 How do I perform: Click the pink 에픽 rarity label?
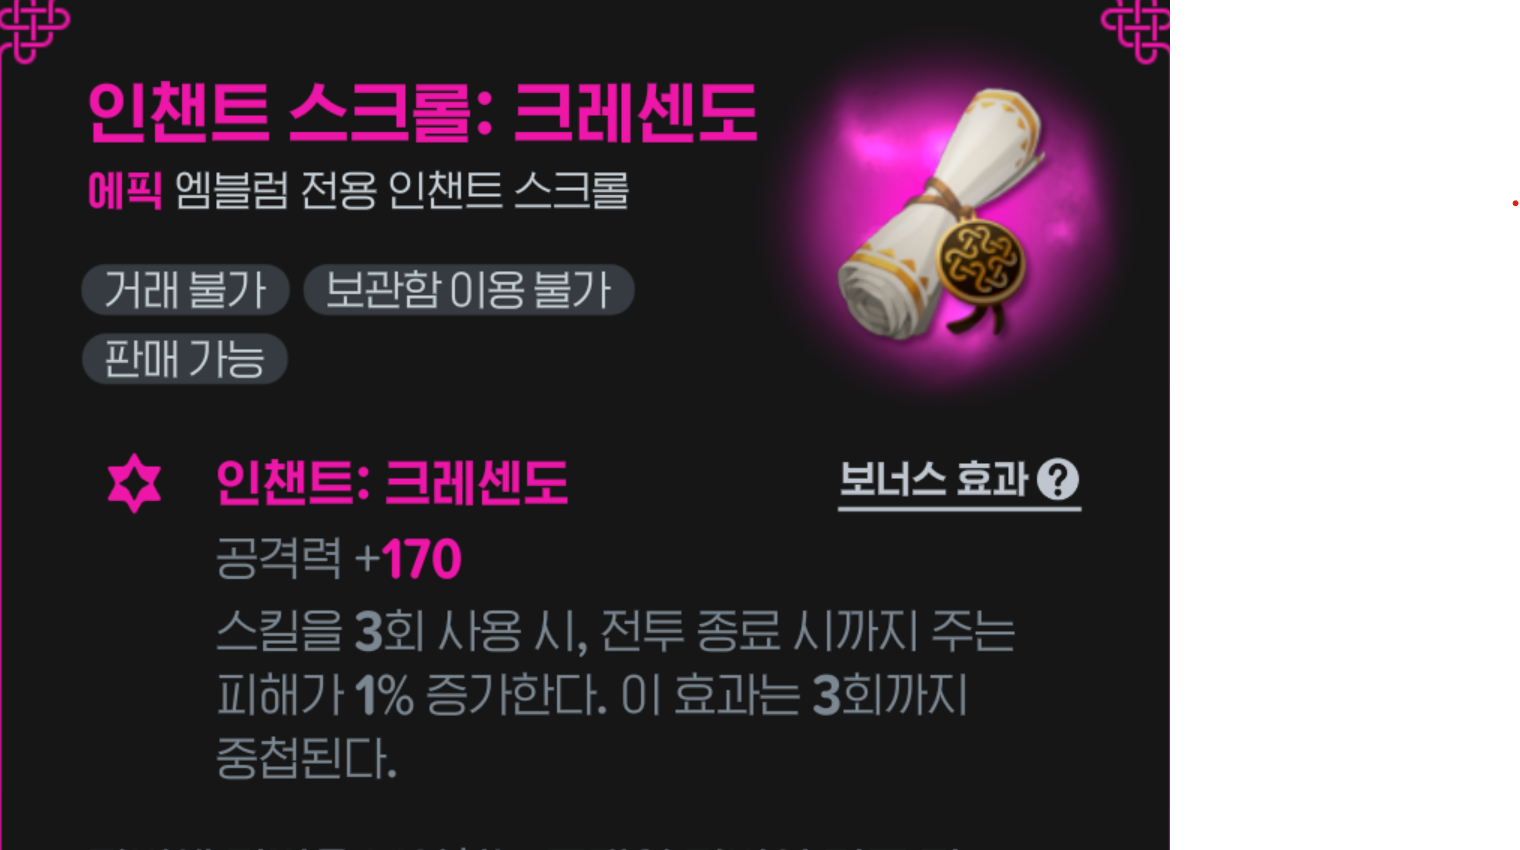[124, 190]
